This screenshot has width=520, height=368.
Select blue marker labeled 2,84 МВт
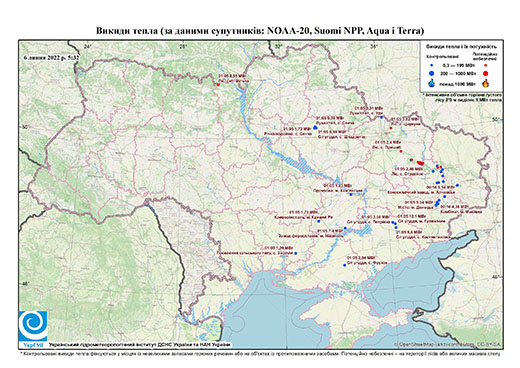(345, 265)
